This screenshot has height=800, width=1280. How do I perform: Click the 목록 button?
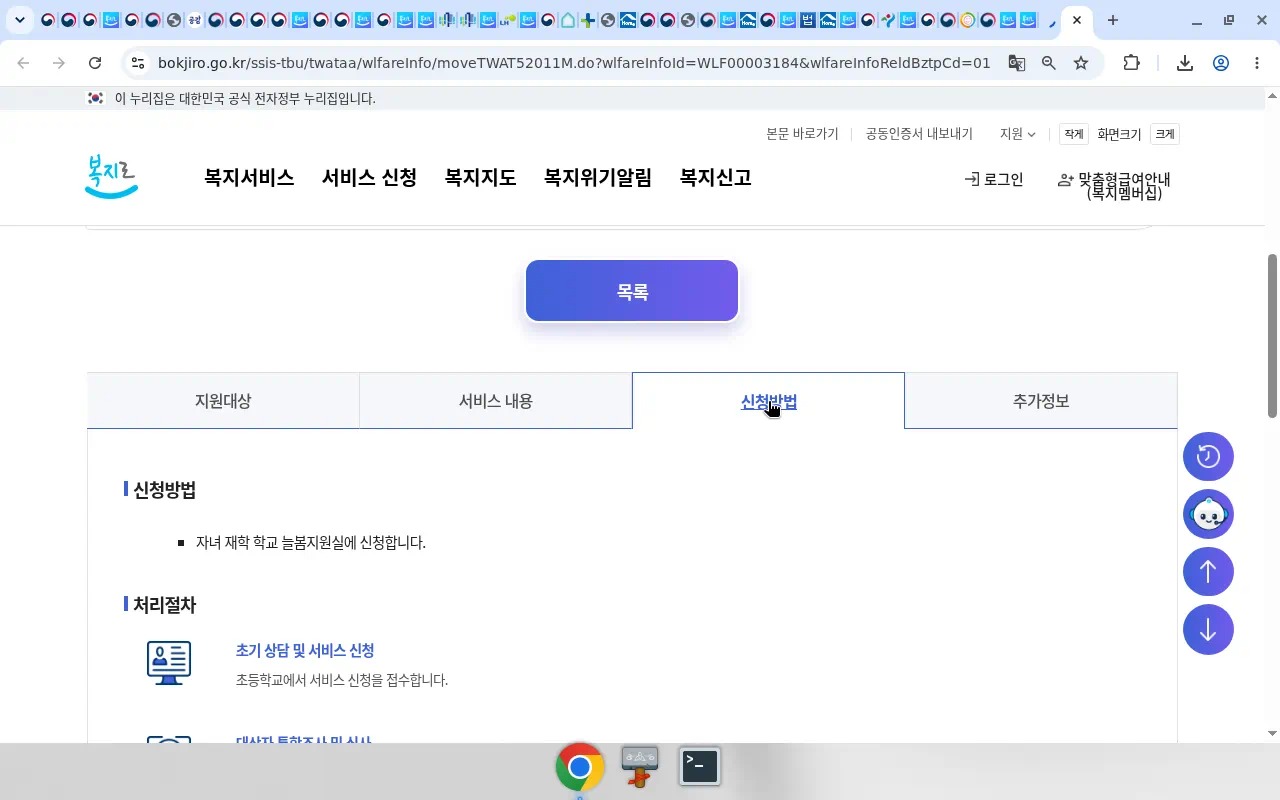pyautogui.click(x=632, y=291)
